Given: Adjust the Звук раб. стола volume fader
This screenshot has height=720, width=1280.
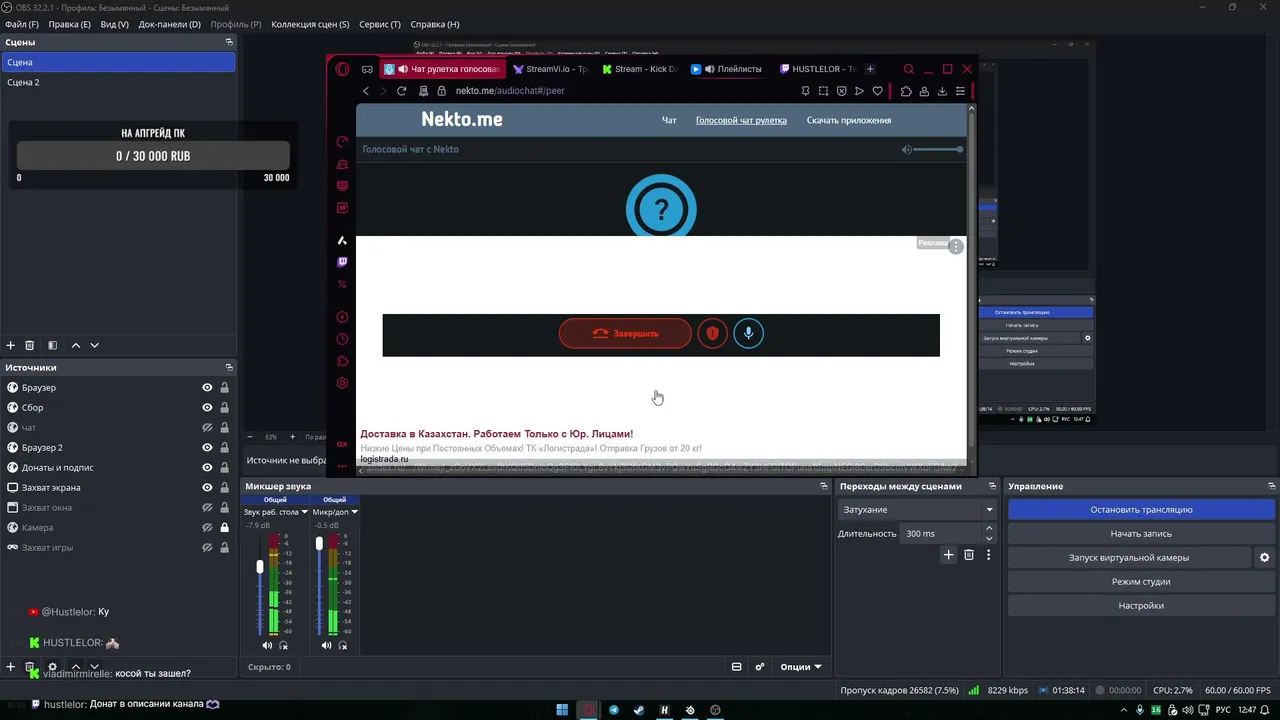Looking at the screenshot, I should [260, 566].
